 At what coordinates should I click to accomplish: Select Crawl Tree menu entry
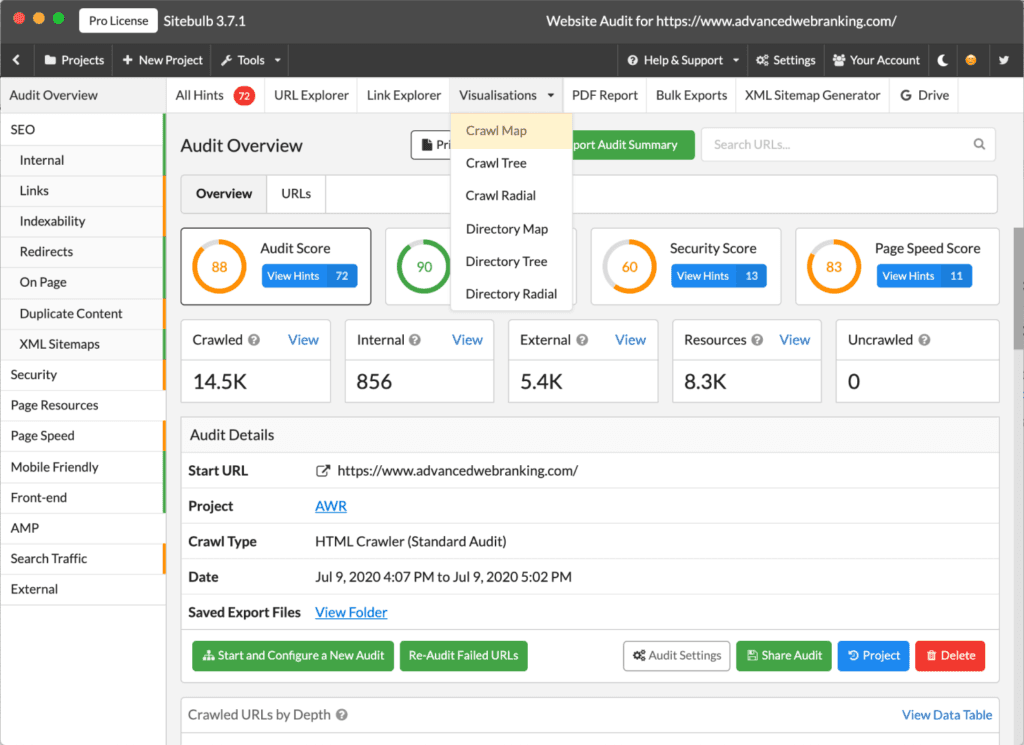(x=511, y=163)
